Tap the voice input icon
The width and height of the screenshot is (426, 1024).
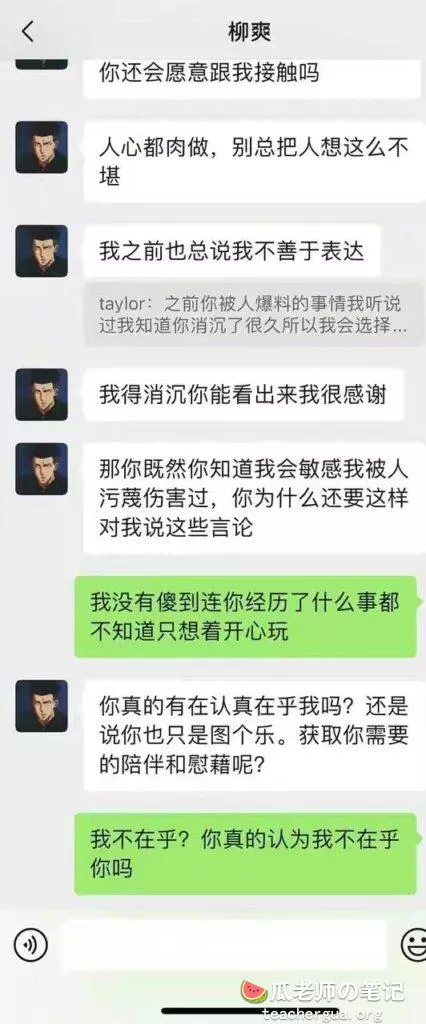click(x=31, y=944)
